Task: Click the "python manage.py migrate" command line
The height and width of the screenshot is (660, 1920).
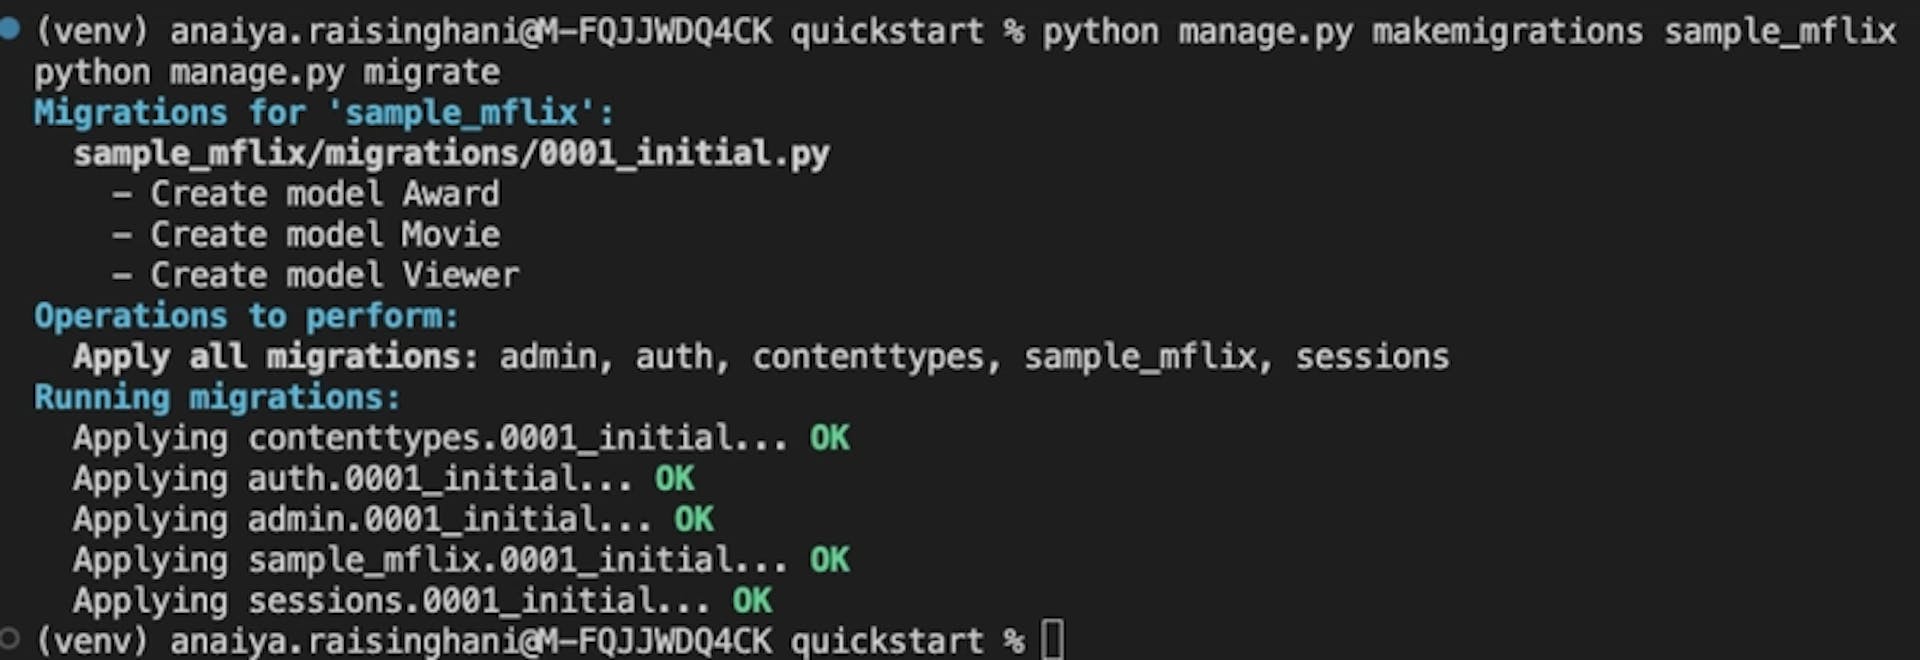Action: tap(266, 72)
